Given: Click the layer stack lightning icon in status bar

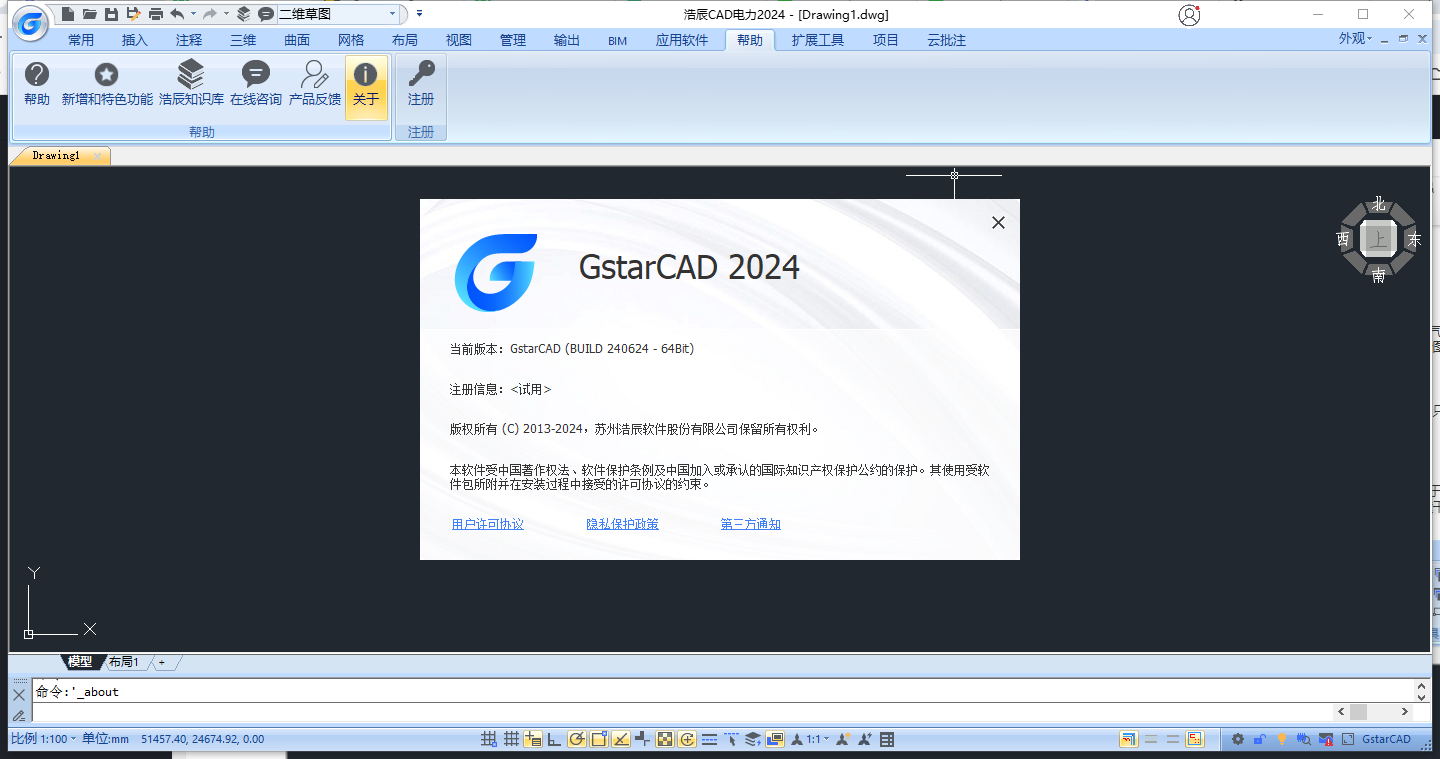Looking at the screenshot, I should tap(753, 740).
